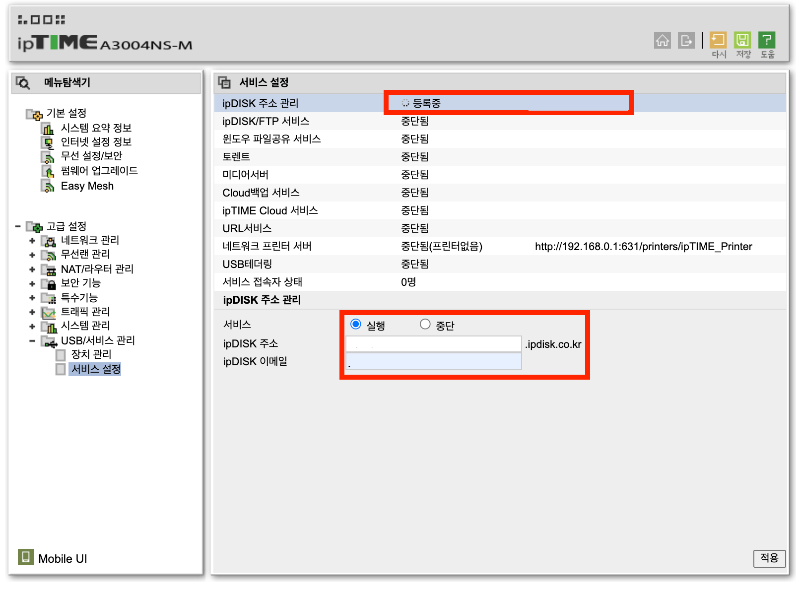Click the ipDISK 주소 input field

click(433, 344)
